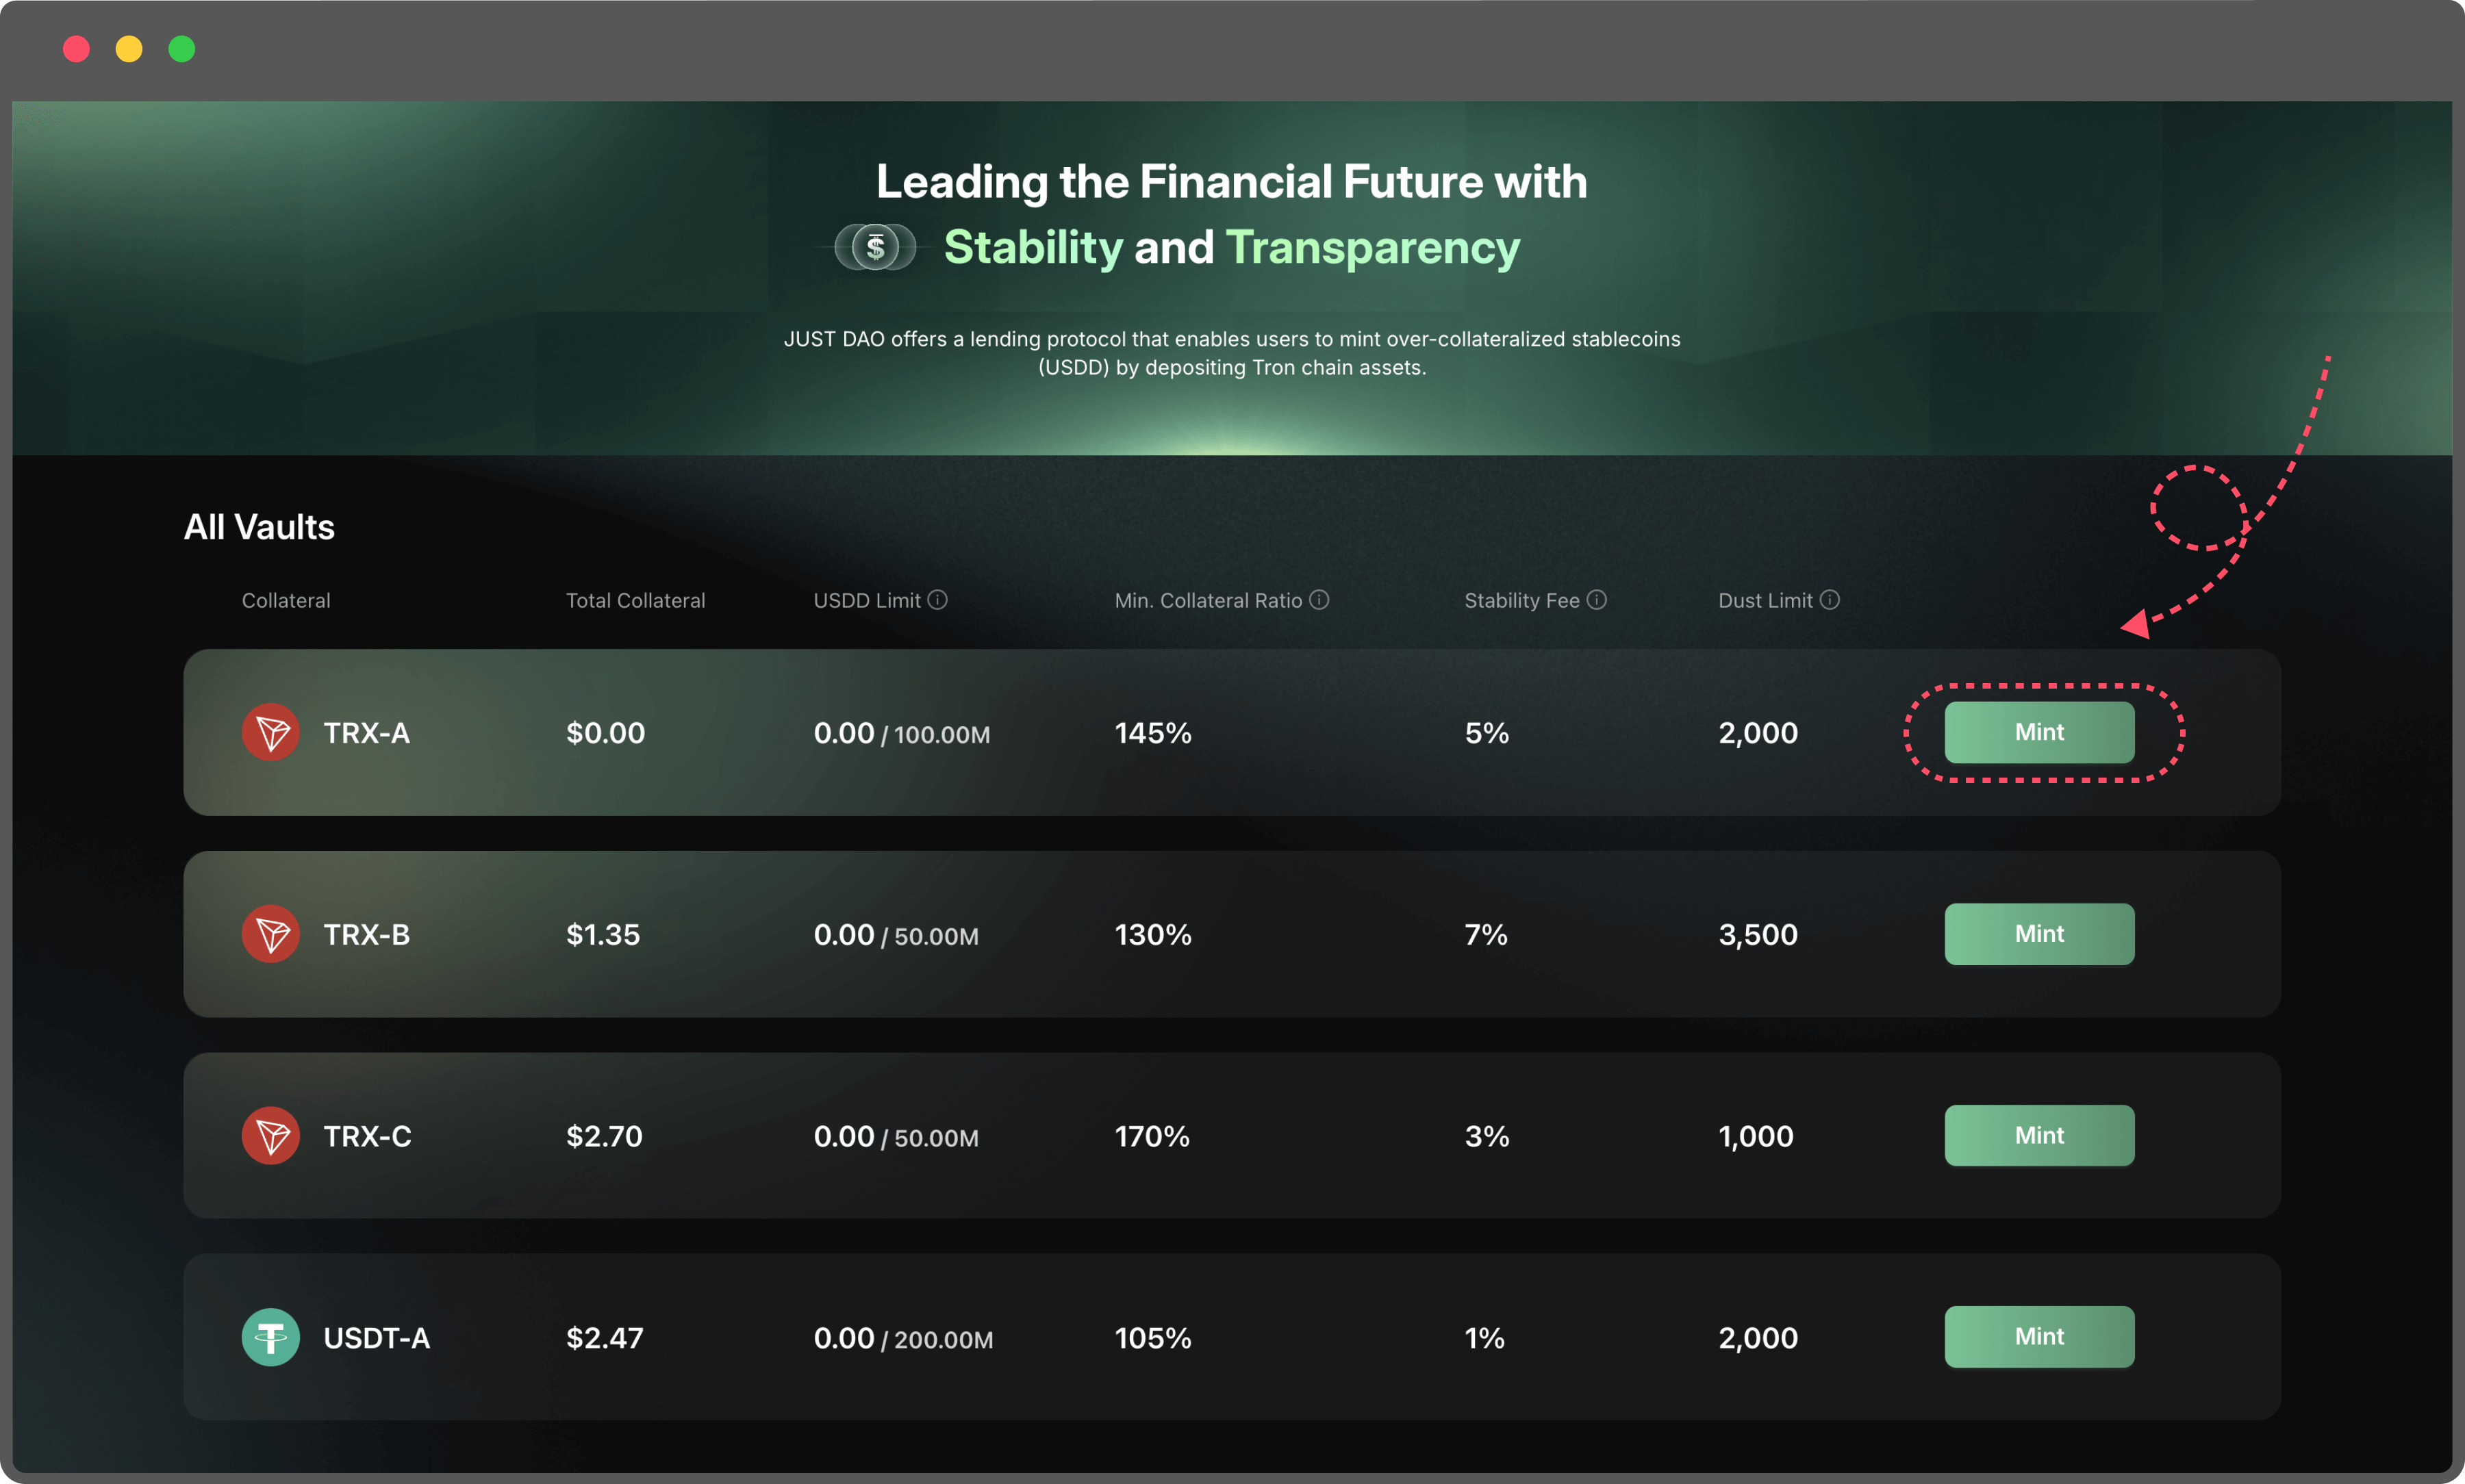Image resolution: width=2465 pixels, height=1484 pixels.
Task: Select the USDT-A vault name
Action: (x=377, y=1338)
